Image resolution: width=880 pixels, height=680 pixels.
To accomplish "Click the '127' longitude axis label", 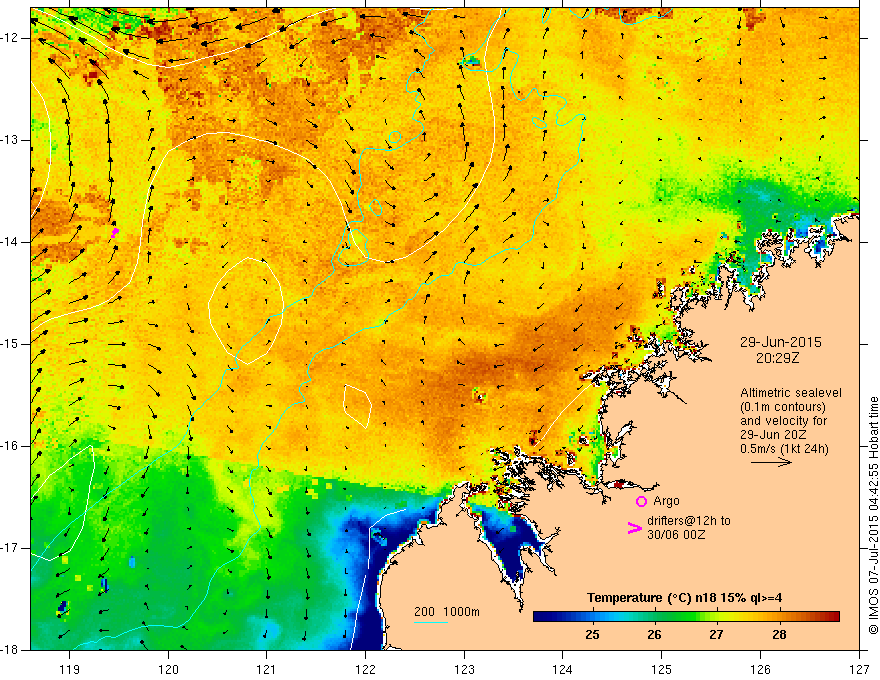I will [x=859, y=669].
